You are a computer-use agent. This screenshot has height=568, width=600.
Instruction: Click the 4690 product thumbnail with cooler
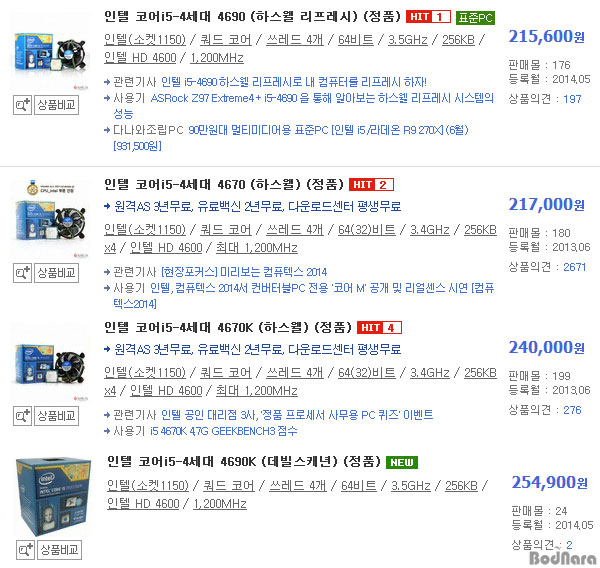point(51,52)
